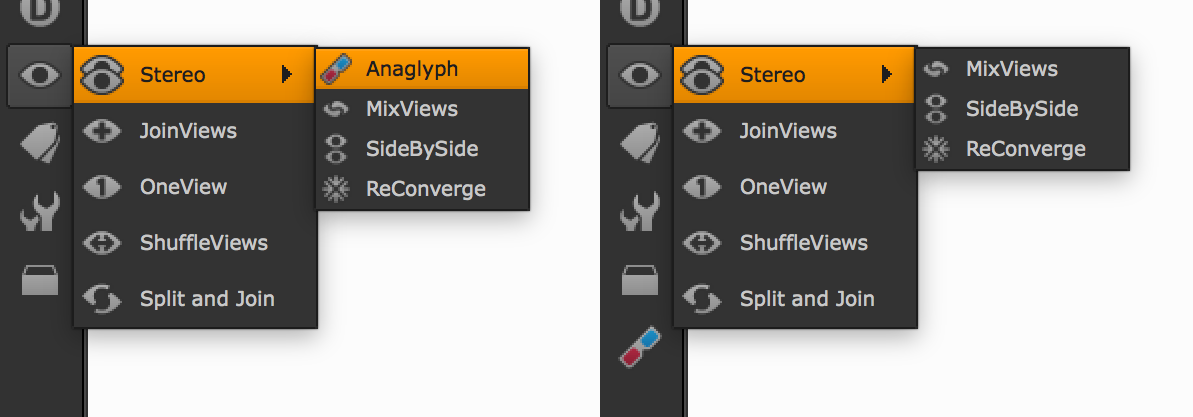The width and height of the screenshot is (1193, 417).
Task: Choose SideBySide in the right Stereo submenu
Action: [1021, 109]
